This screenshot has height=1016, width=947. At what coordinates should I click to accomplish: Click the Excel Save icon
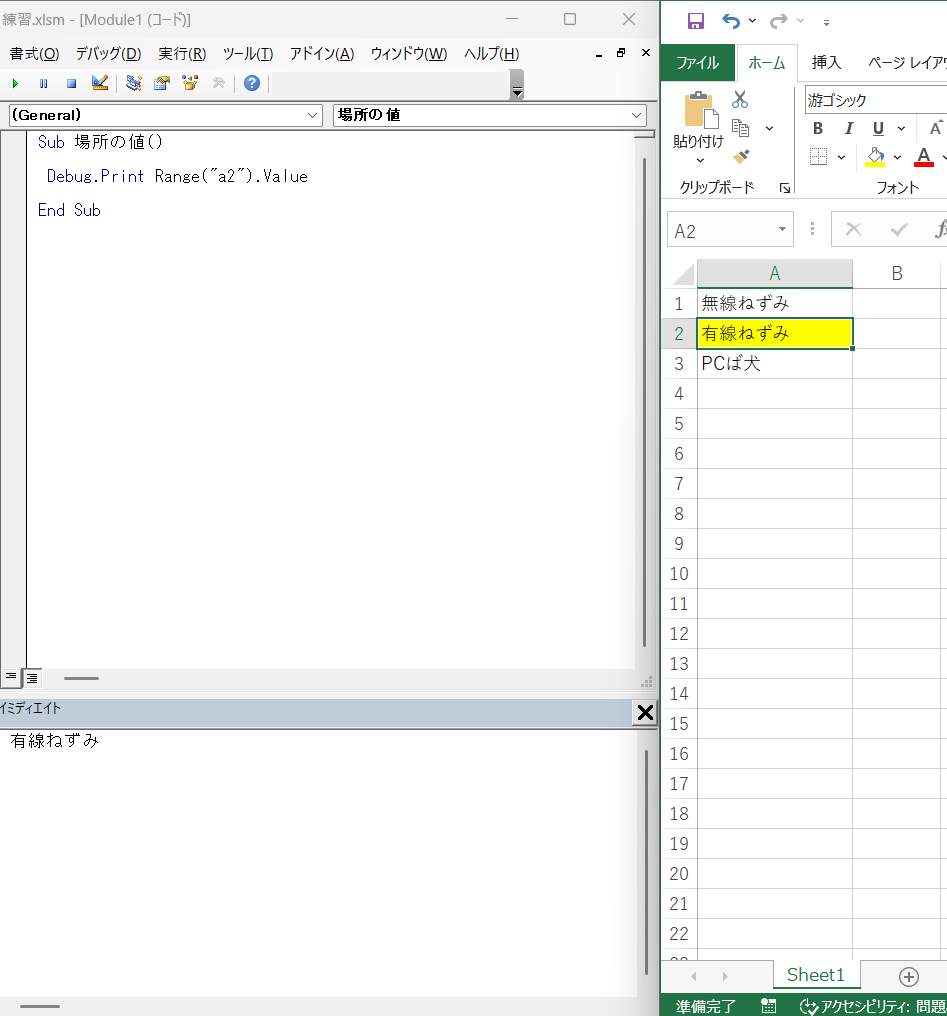(696, 21)
